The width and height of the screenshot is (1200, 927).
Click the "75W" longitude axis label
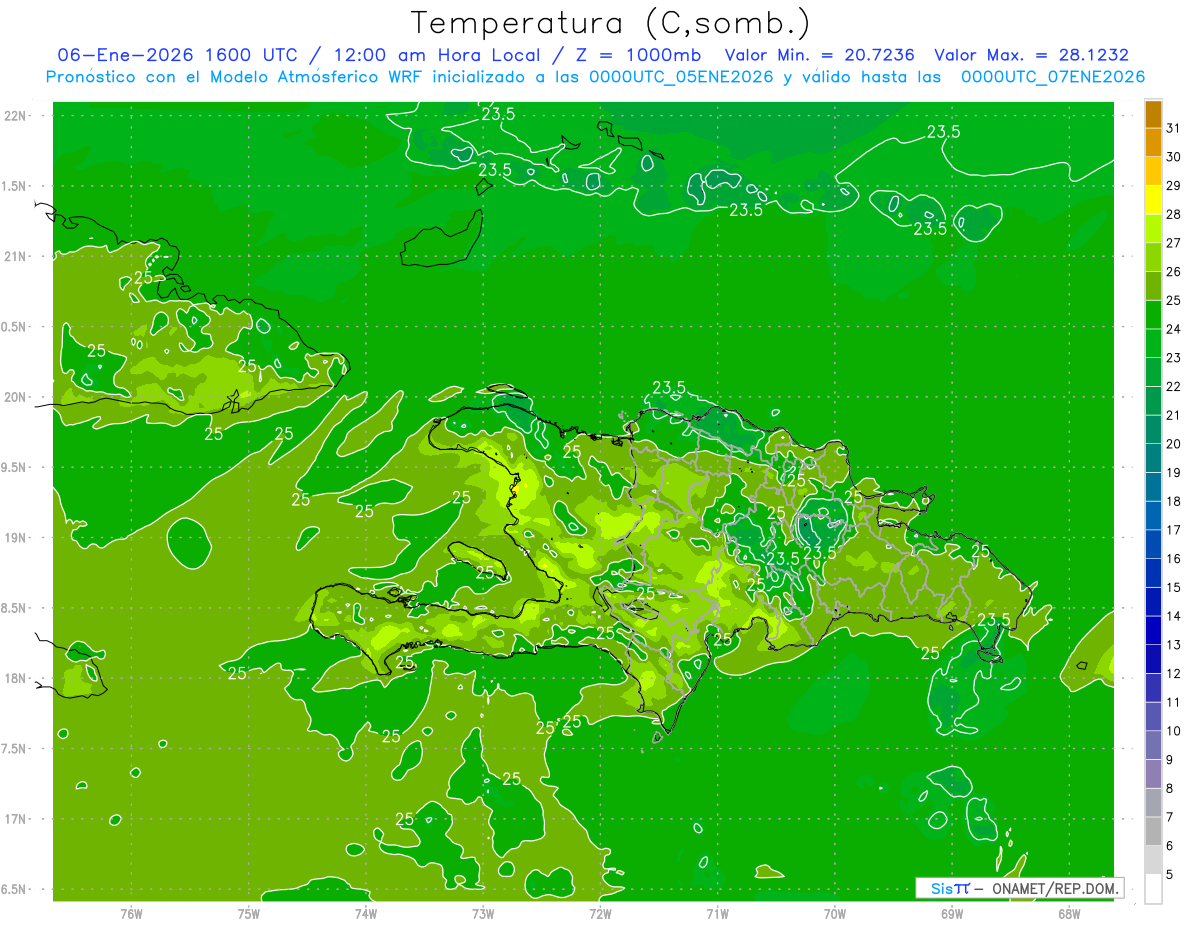(248, 913)
